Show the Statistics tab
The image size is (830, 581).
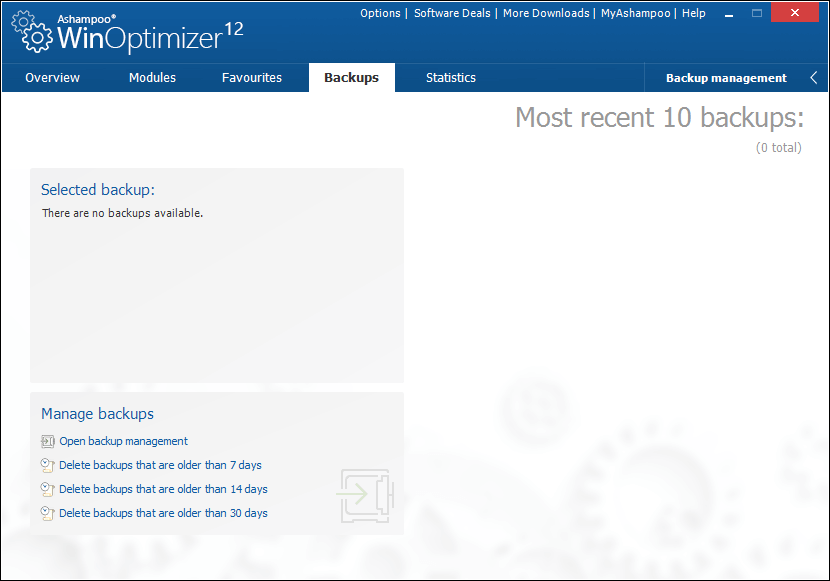(x=451, y=78)
